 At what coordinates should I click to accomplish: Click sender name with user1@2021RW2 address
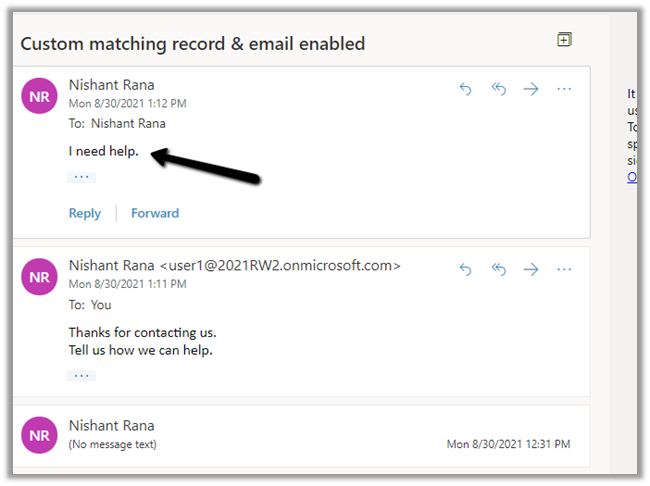point(234,266)
